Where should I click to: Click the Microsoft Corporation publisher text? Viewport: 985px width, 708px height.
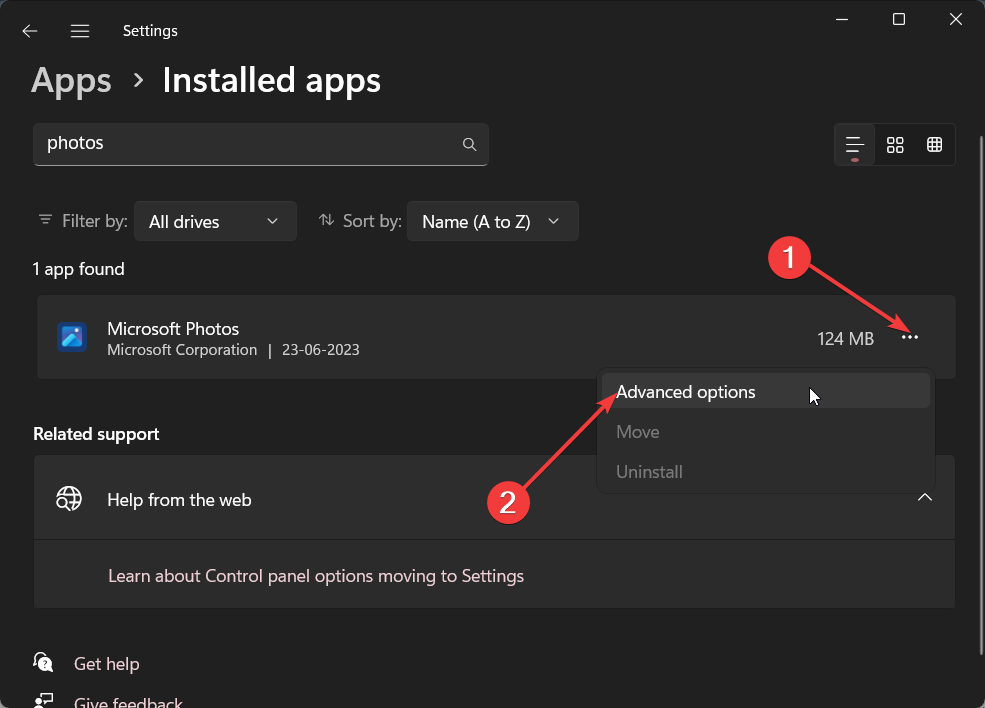tap(182, 350)
